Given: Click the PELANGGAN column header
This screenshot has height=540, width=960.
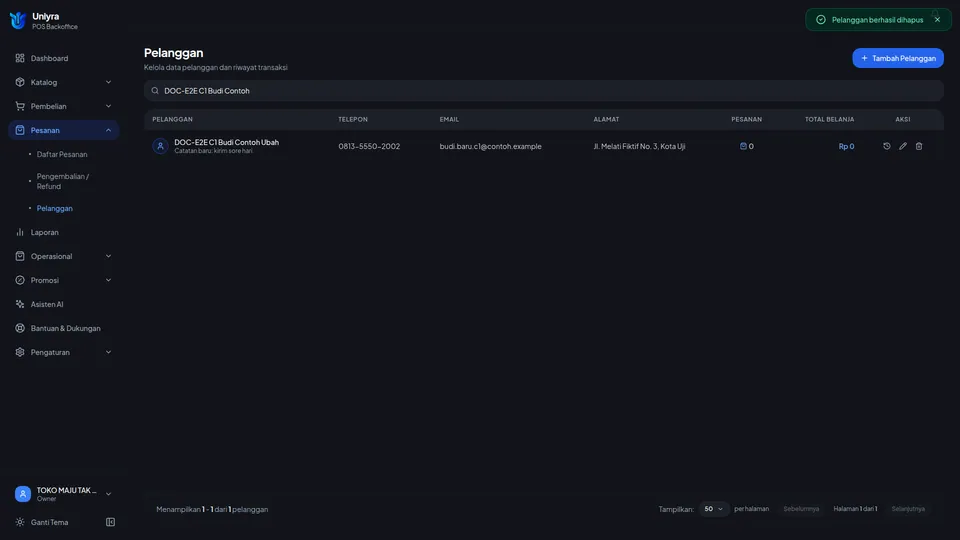Looking at the screenshot, I should [173, 119].
